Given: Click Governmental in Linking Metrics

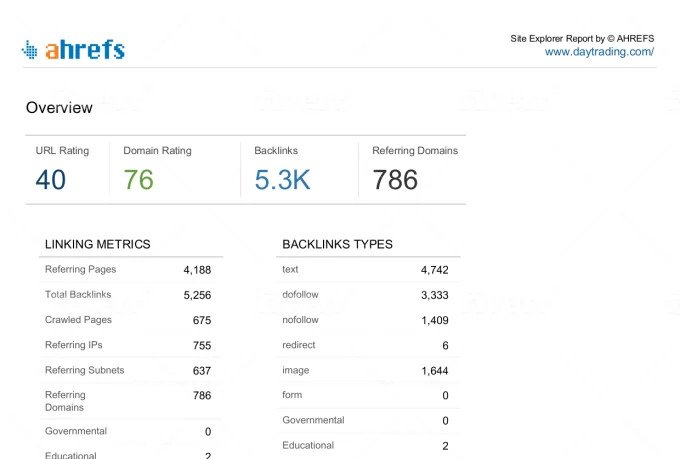Looking at the screenshot, I should pos(76,431).
